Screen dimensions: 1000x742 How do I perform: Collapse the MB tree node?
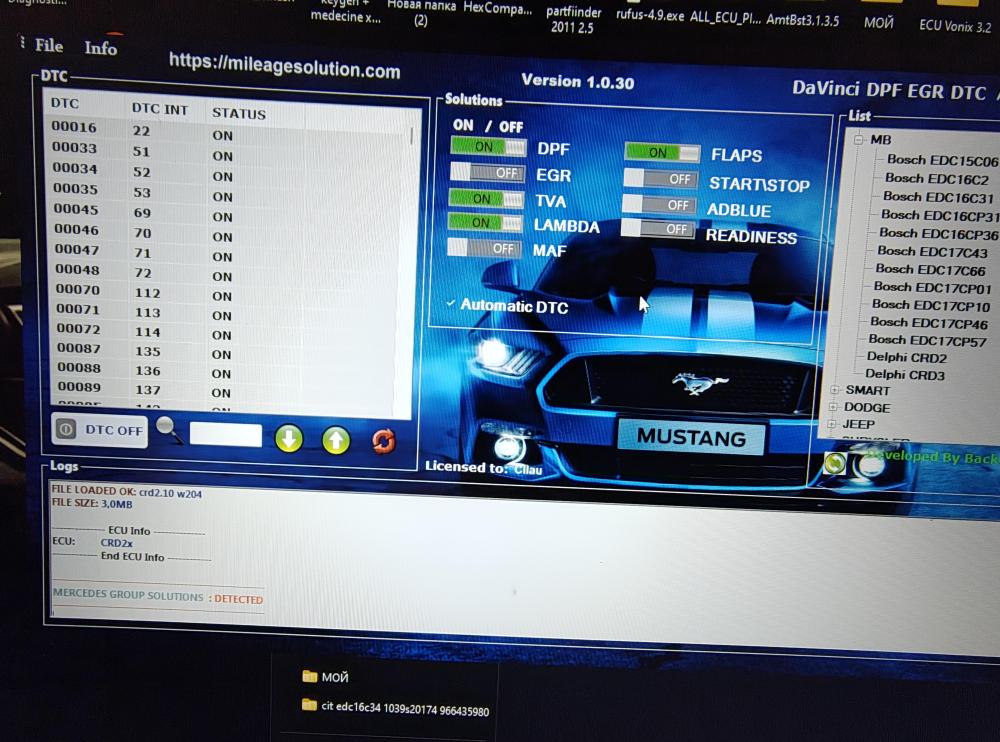858,139
